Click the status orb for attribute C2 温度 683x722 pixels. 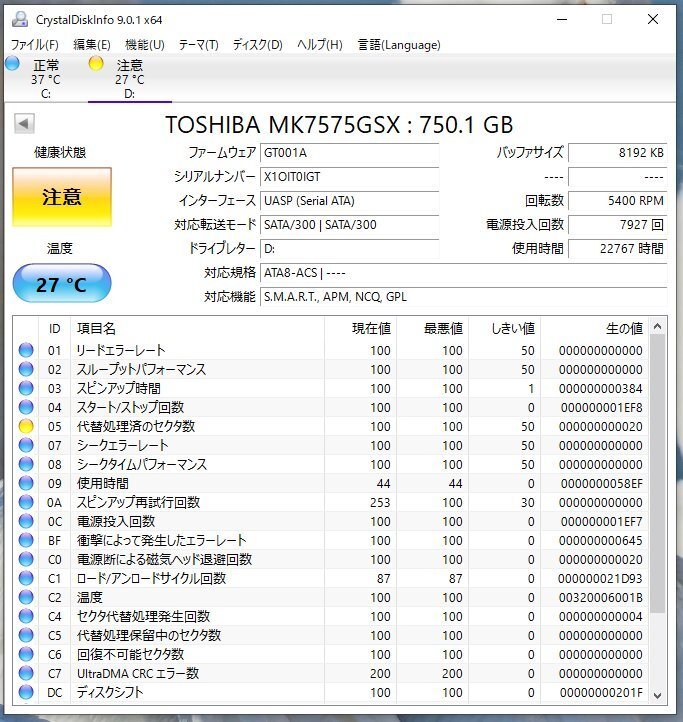tap(26, 597)
